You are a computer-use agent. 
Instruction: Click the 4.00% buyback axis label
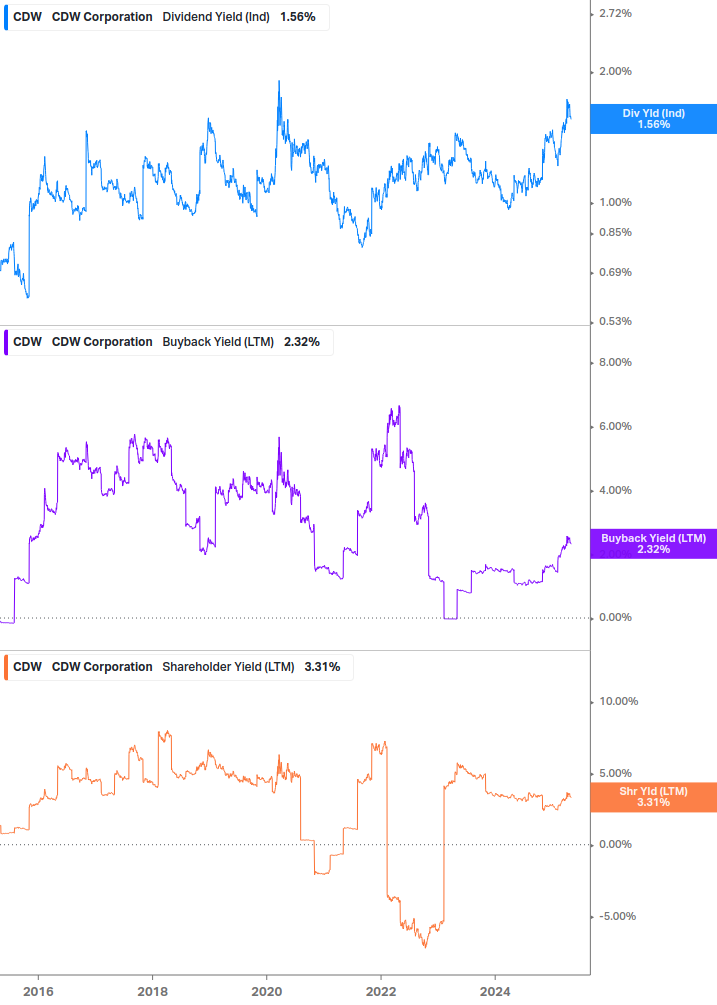click(615, 490)
